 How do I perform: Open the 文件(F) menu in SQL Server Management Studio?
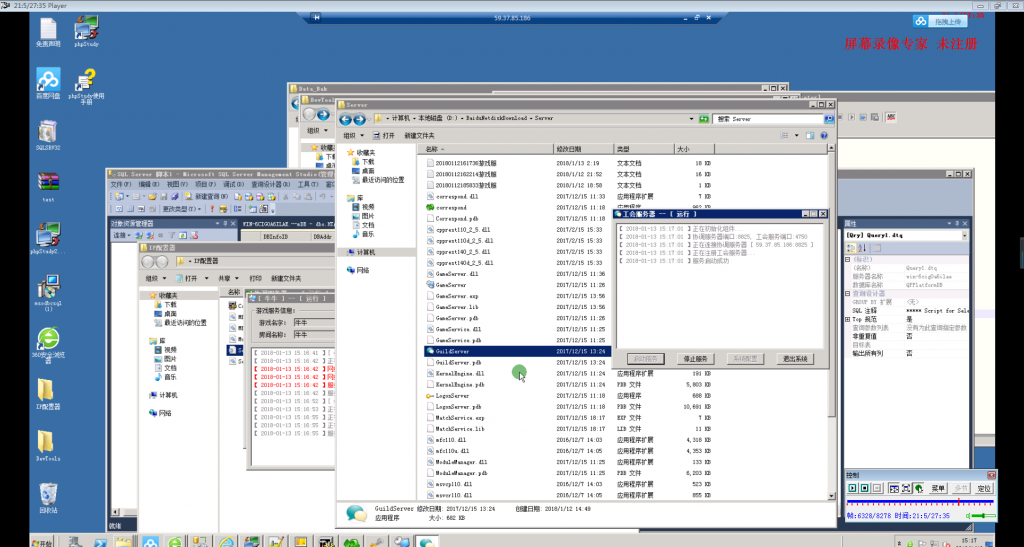coord(120,185)
